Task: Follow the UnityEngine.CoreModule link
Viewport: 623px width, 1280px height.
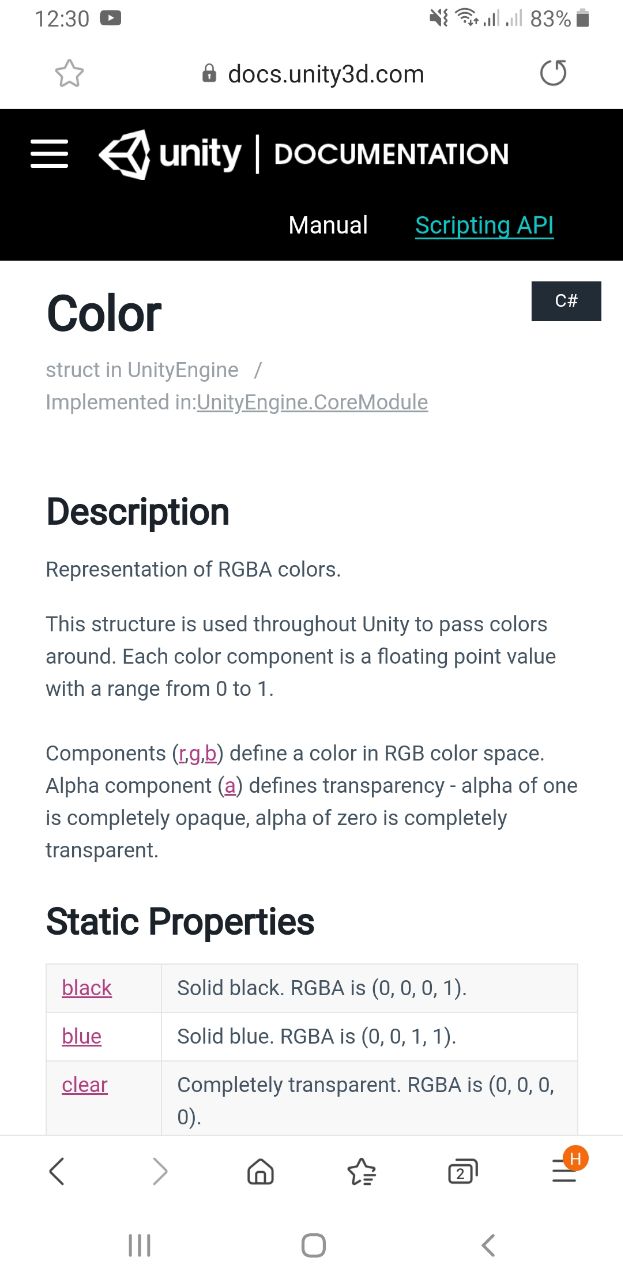Action: pyautogui.click(x=312, y=402)
